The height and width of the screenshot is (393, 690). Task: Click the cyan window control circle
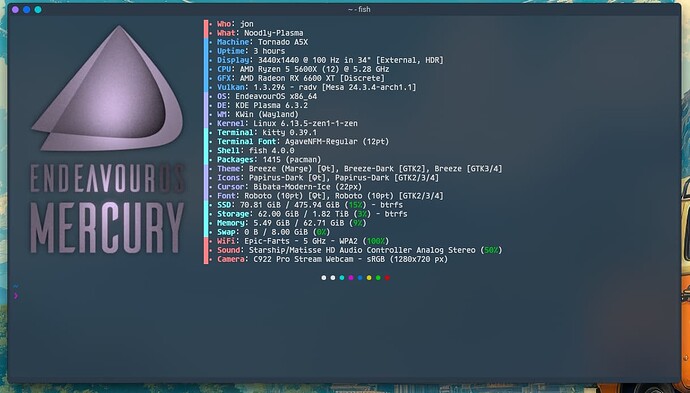(38, 9)
